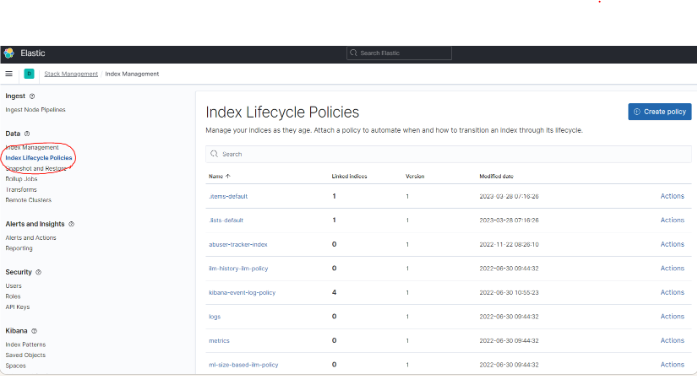Click the Create policy button
Screen dimensions: 697x376
click(660, 112)
